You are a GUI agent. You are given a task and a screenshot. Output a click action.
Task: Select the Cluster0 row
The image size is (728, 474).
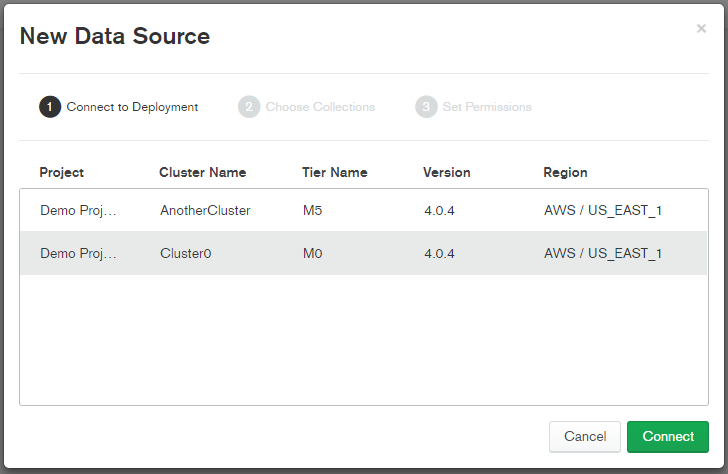[364, 253]
